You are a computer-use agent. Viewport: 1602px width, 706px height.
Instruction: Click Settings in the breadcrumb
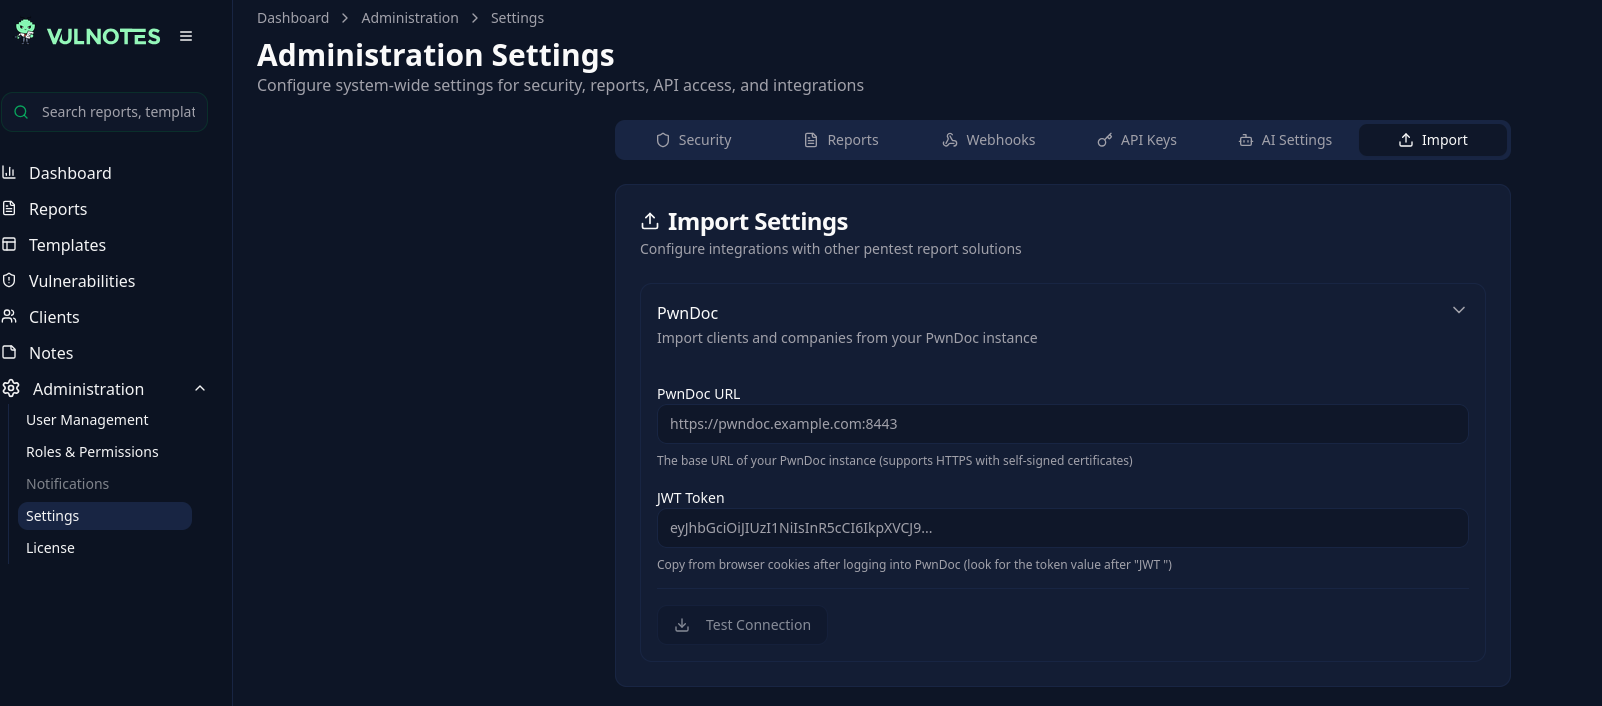(x=517, y=18)
